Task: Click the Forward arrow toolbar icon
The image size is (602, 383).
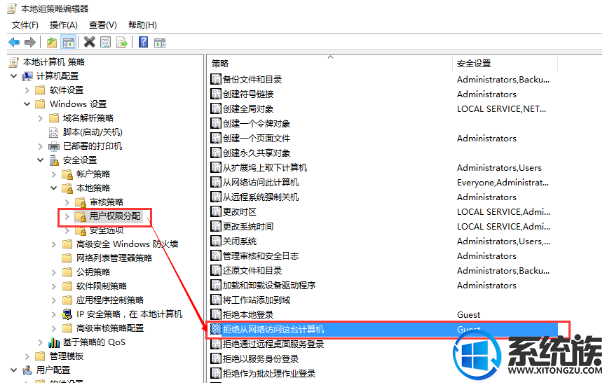Action: [x=30, y=42]
